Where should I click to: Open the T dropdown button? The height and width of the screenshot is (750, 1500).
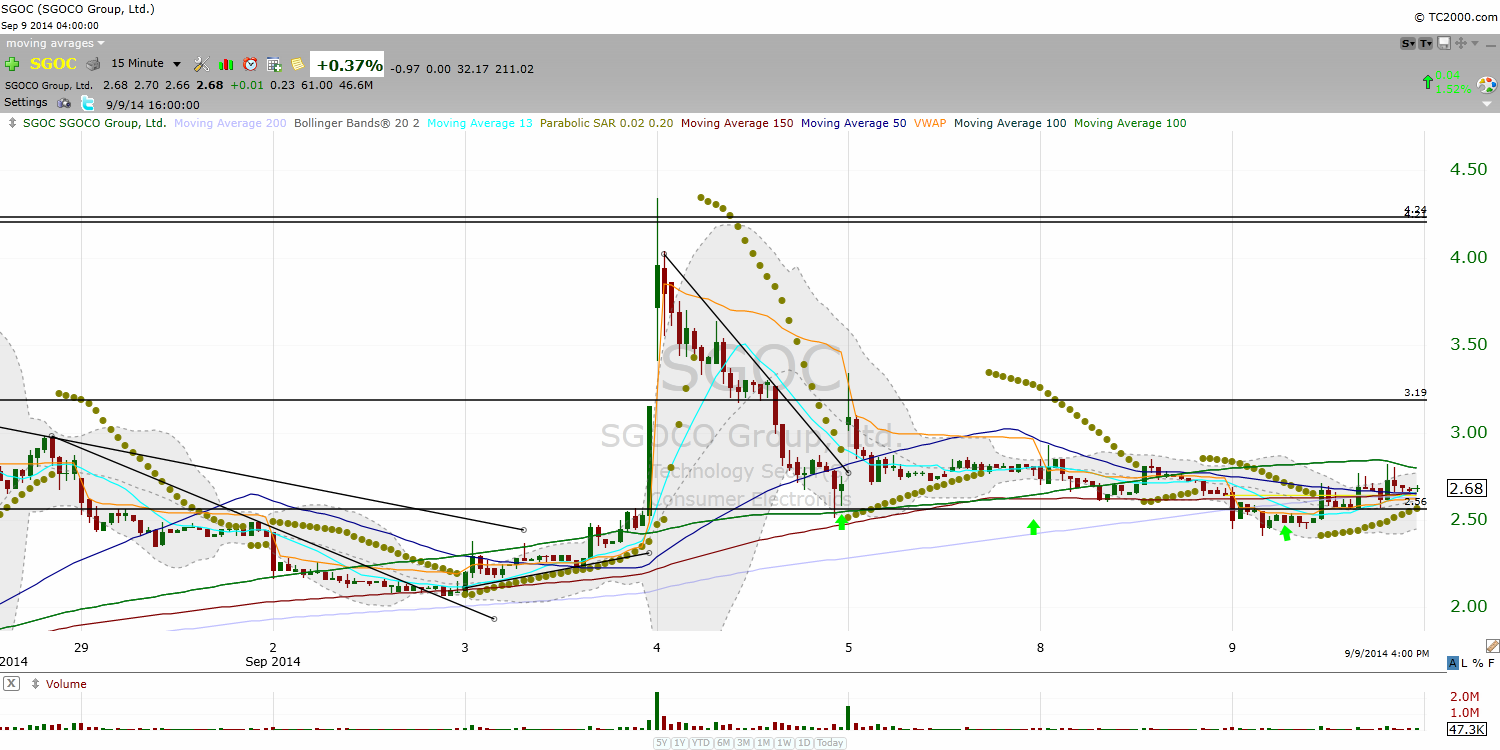pyautogui.click(x=1425, y=43)
